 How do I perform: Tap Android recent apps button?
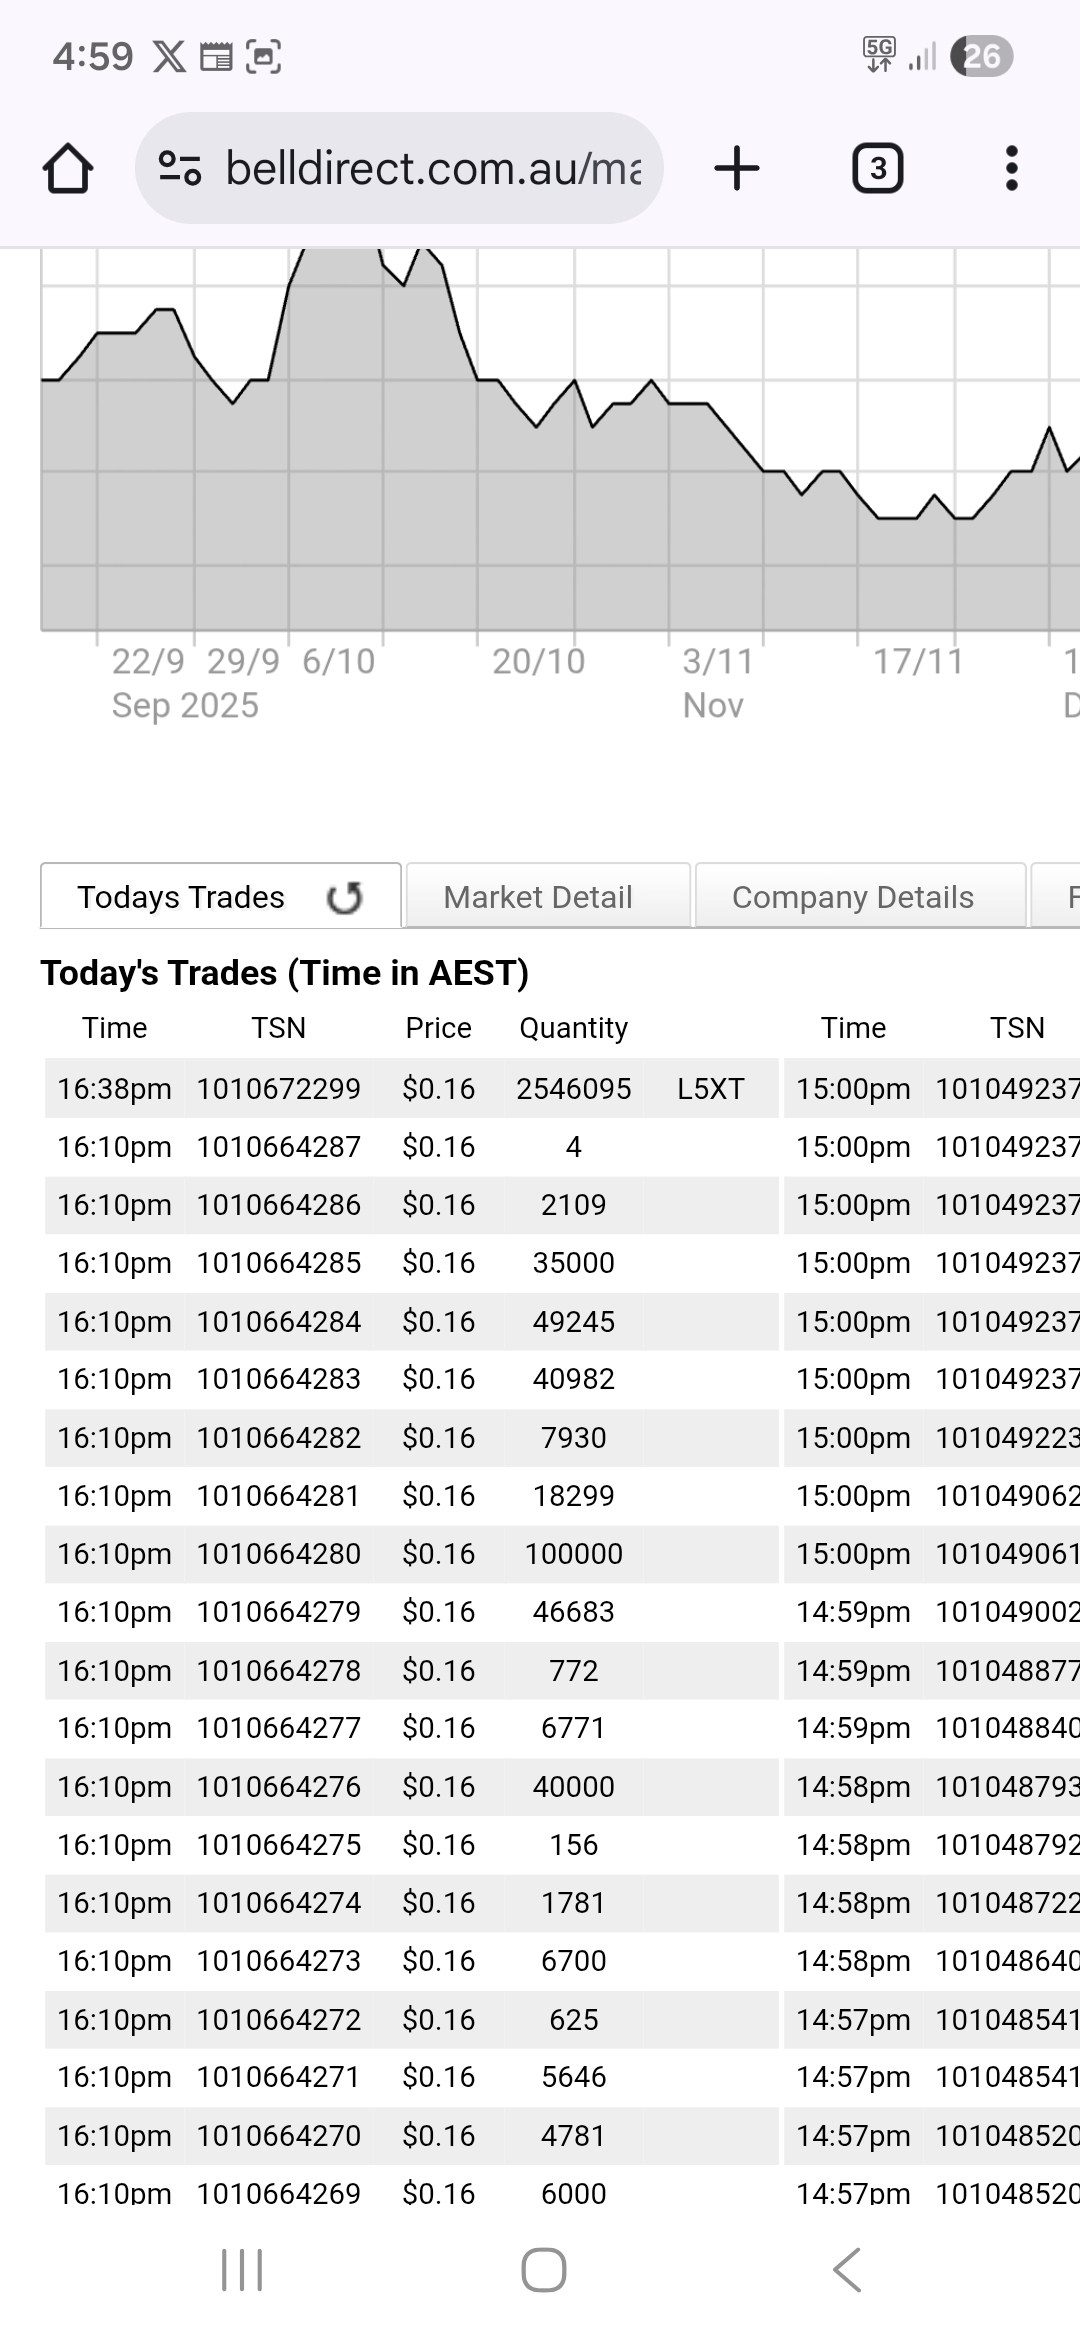click(x=241, y=2269)
